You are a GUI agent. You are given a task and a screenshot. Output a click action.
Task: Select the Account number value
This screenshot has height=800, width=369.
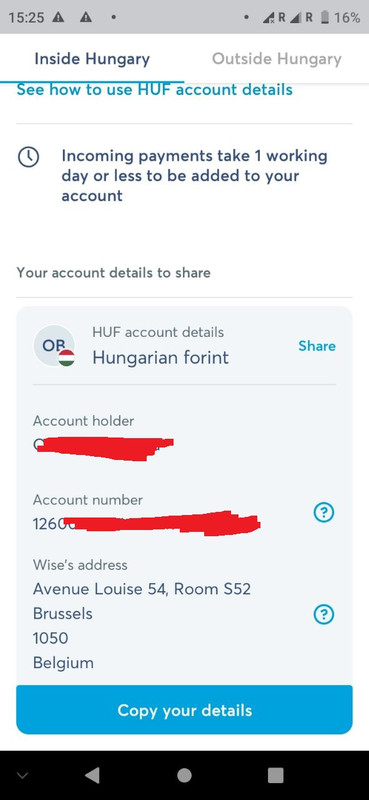pyautogui.click(x=147, y=523)
